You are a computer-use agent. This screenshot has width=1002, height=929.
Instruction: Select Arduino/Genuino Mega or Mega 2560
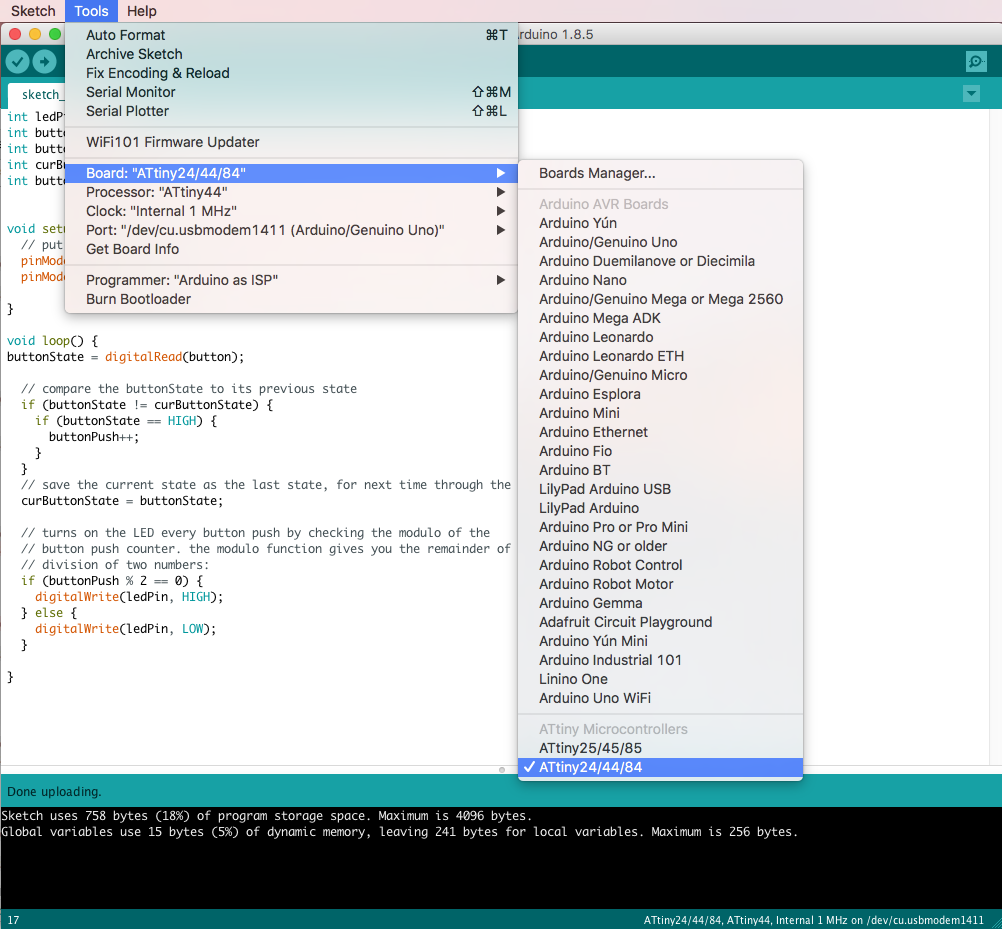coord(660,299)
